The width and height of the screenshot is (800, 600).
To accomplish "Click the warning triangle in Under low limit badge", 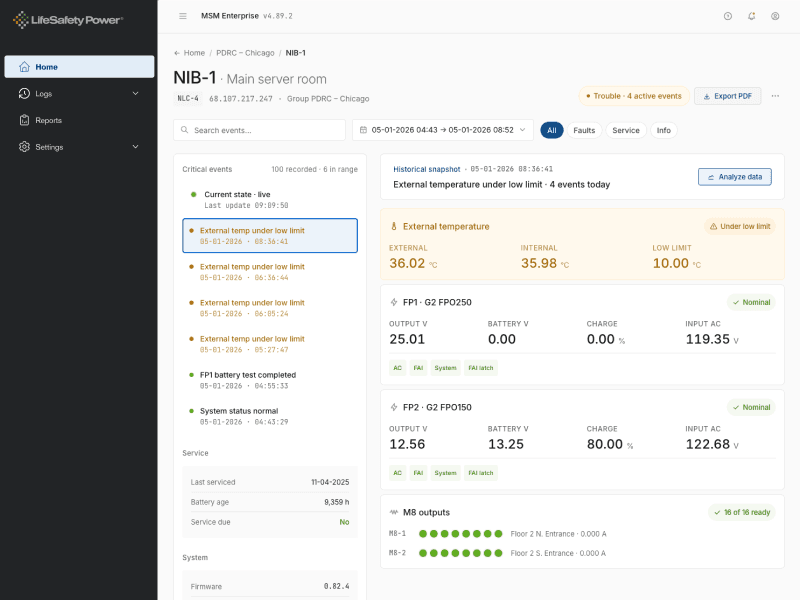I will (713, 227).
